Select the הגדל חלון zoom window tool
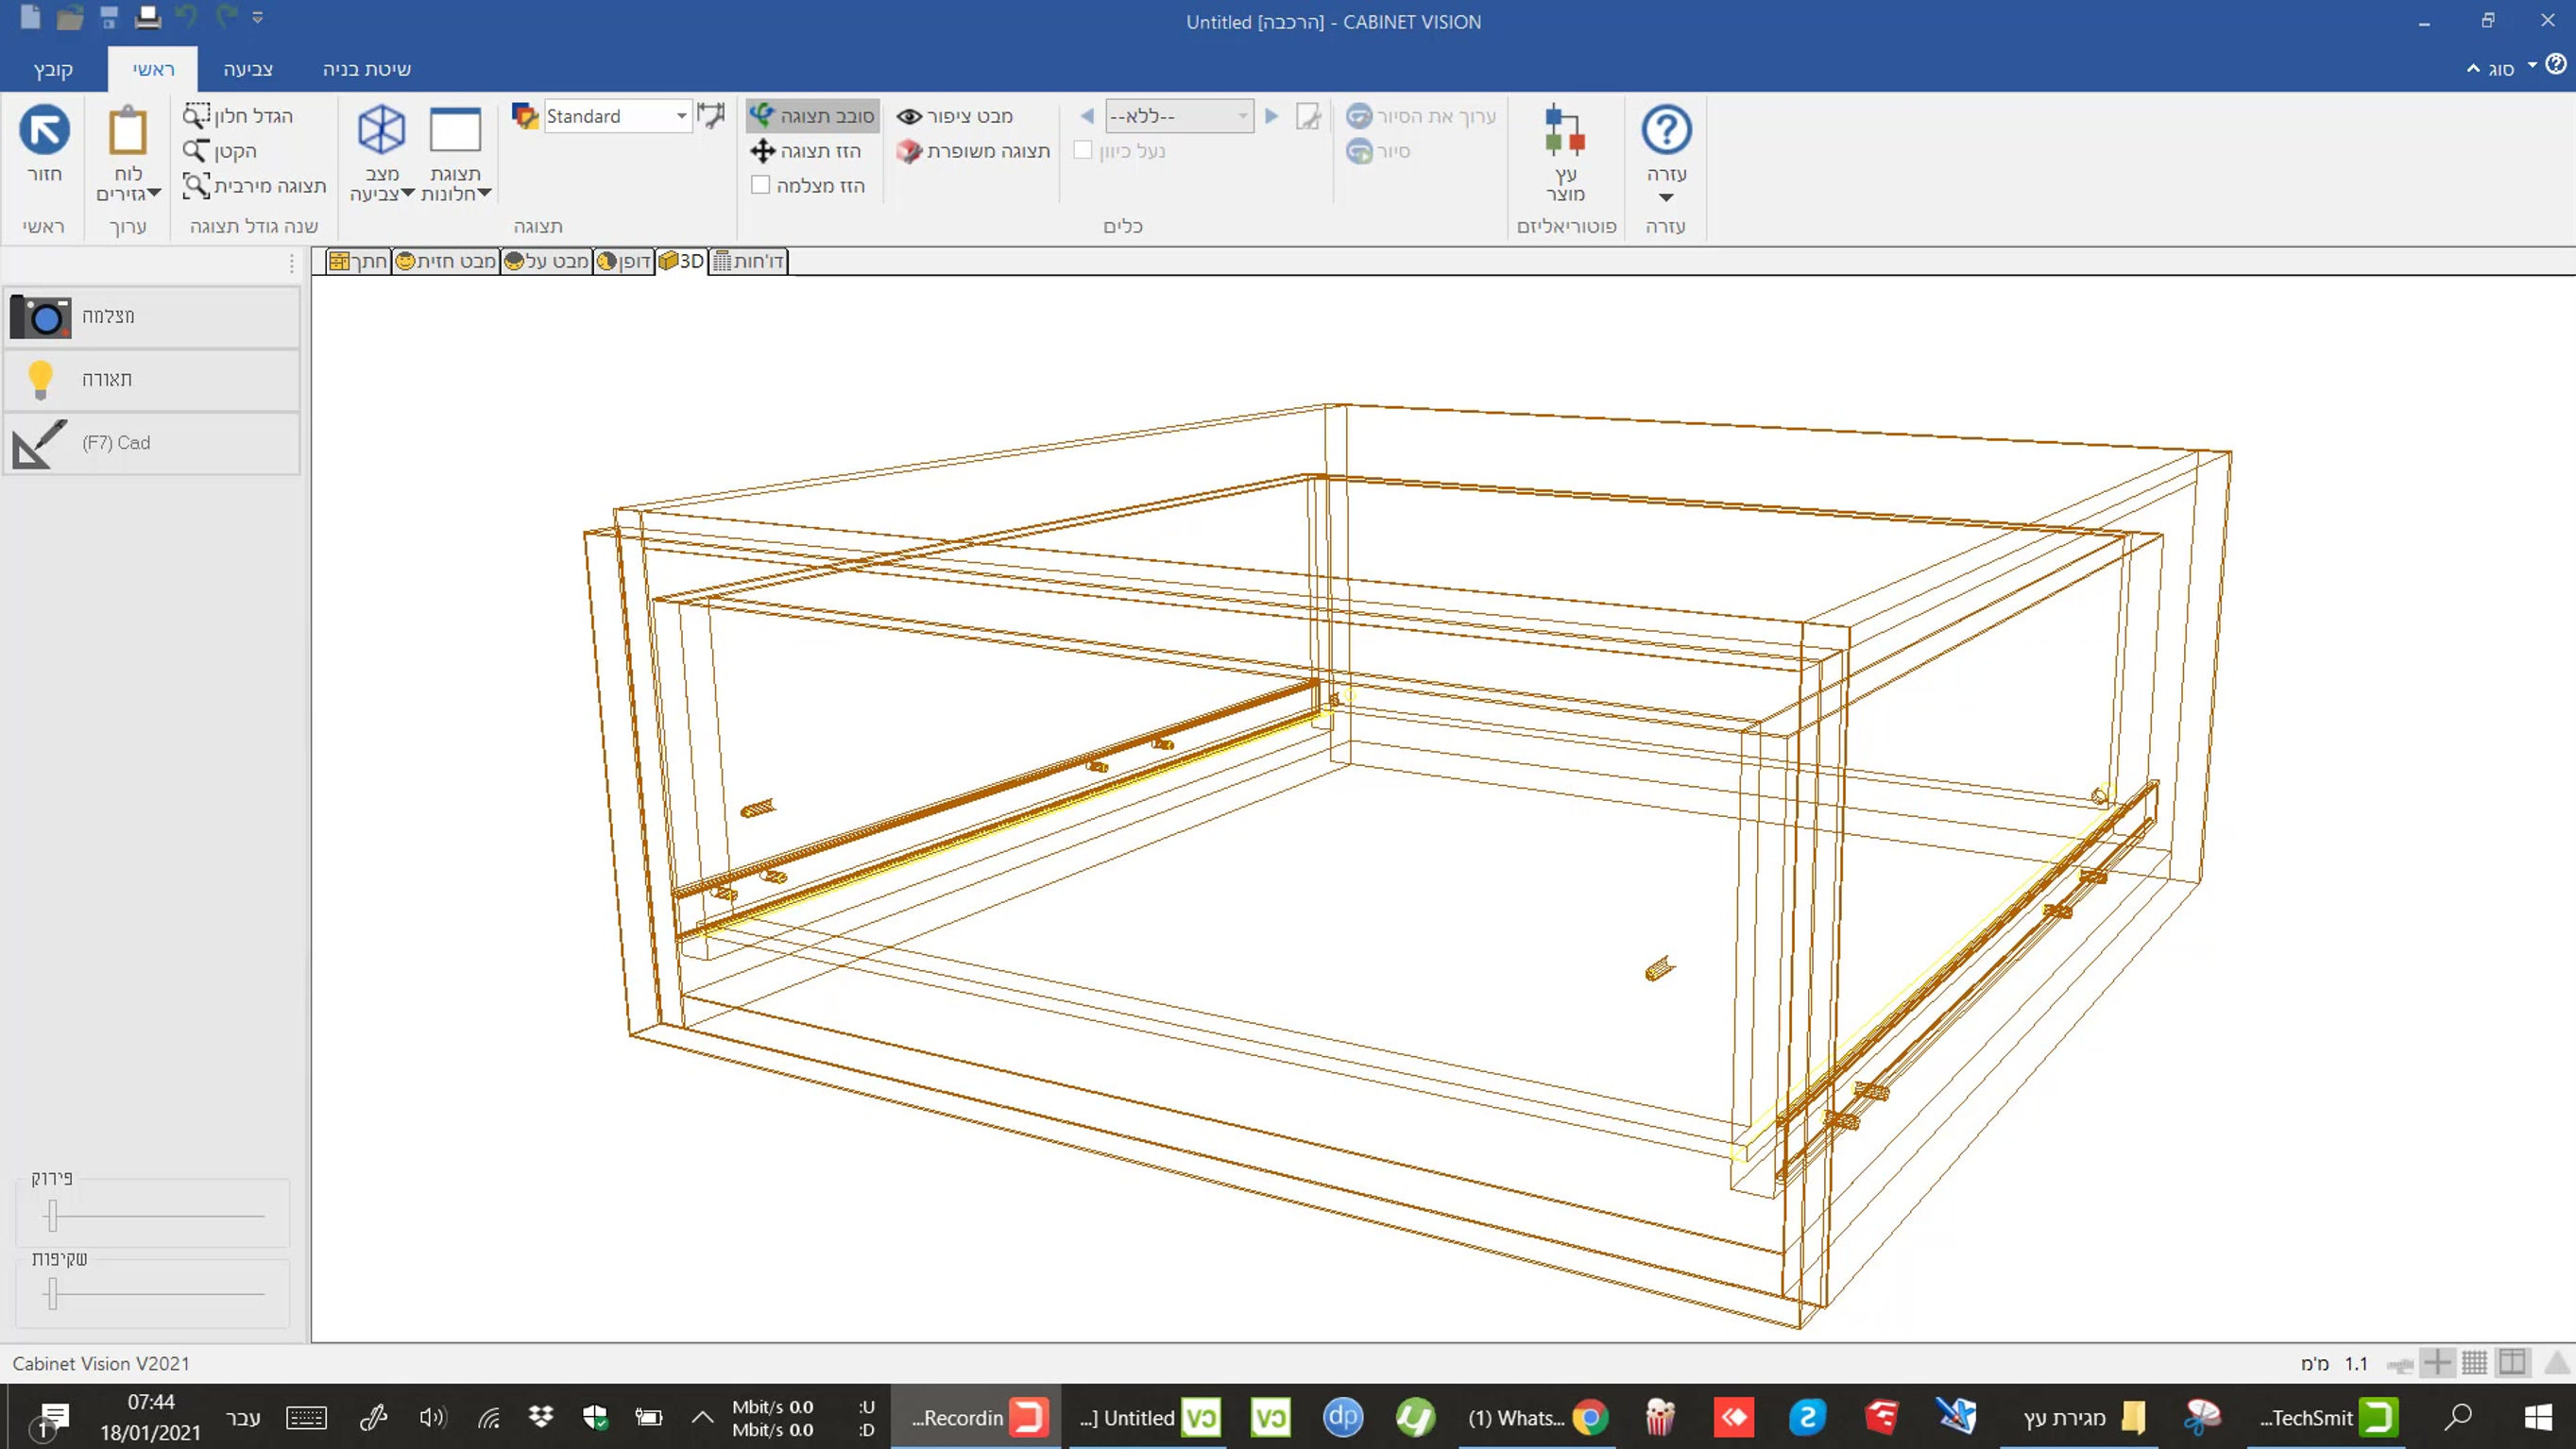 point(238,116)
